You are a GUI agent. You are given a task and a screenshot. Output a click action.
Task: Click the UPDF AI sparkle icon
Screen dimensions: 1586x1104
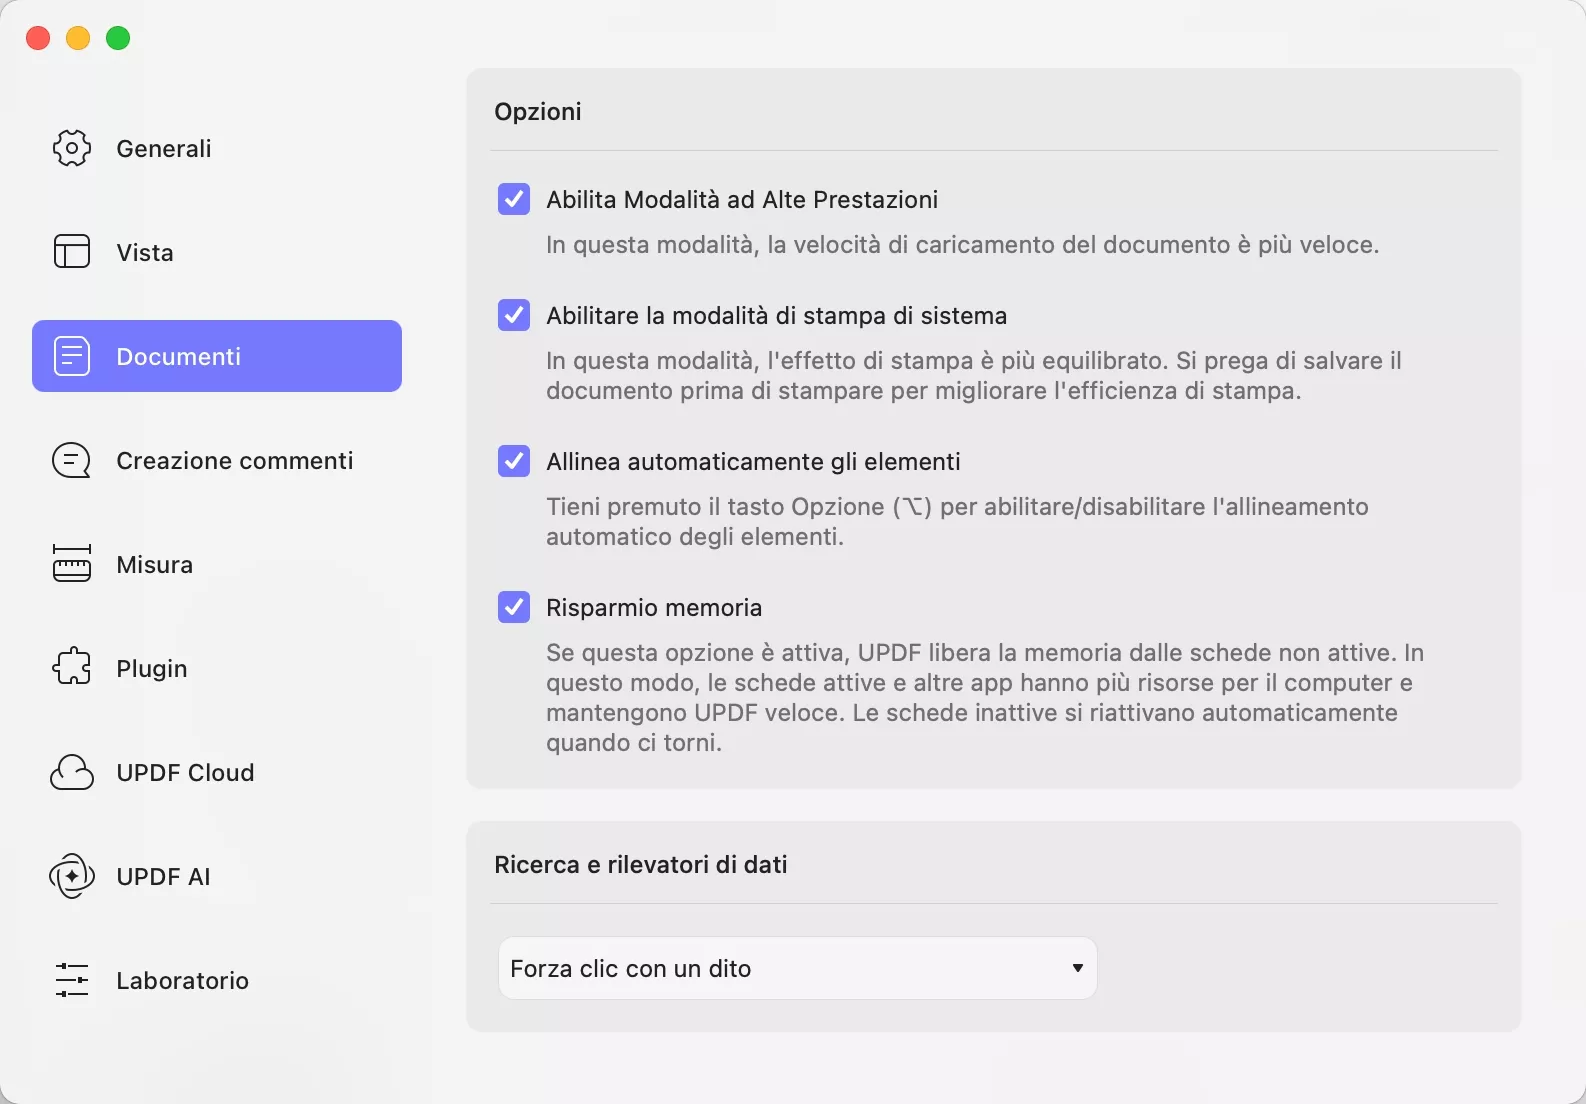click(70, 876)
